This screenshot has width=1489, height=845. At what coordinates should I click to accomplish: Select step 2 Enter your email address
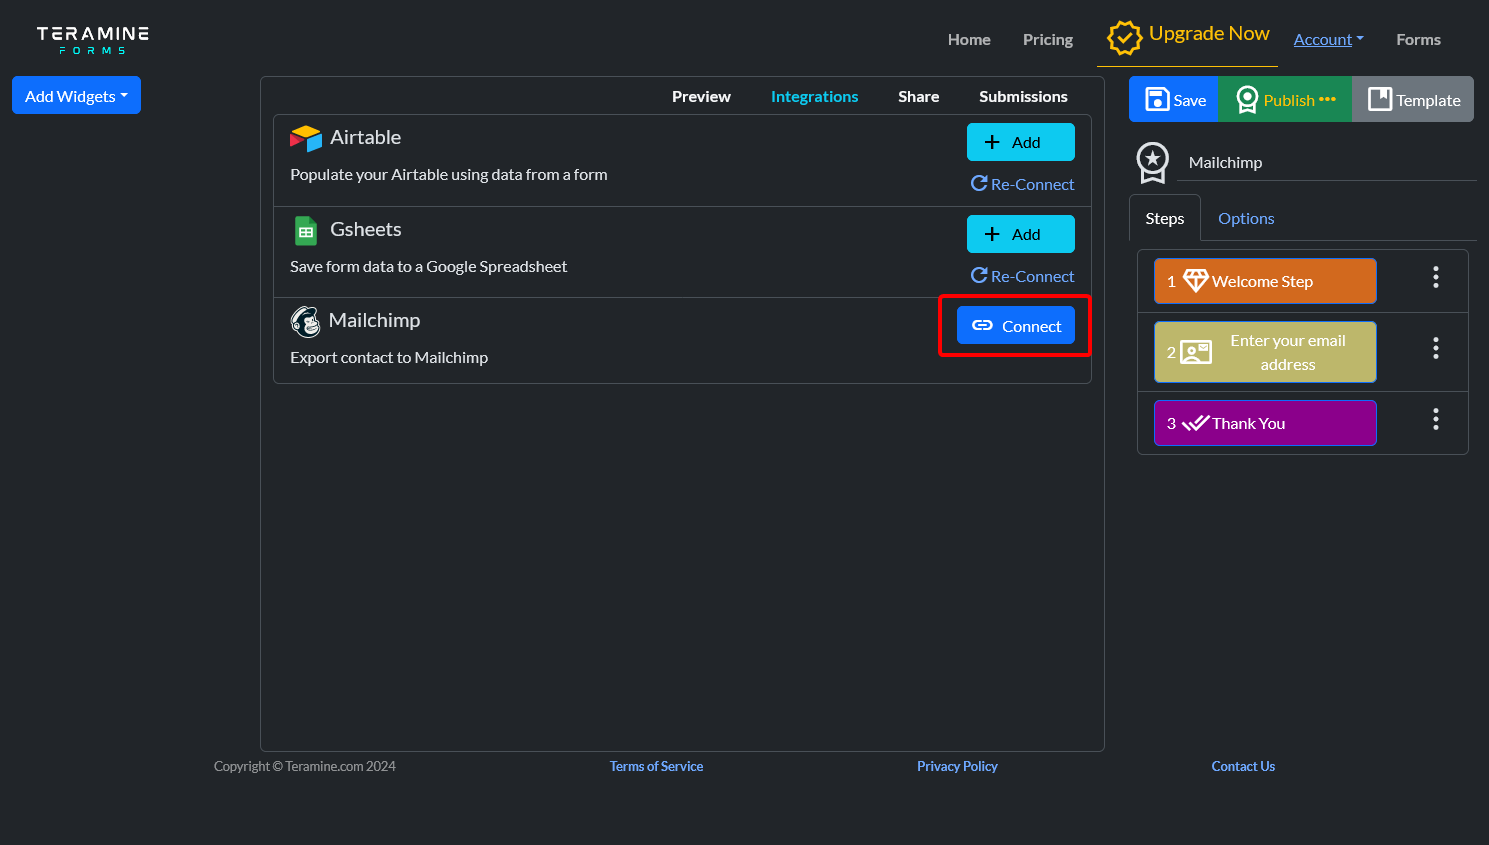coord(1265,352)
